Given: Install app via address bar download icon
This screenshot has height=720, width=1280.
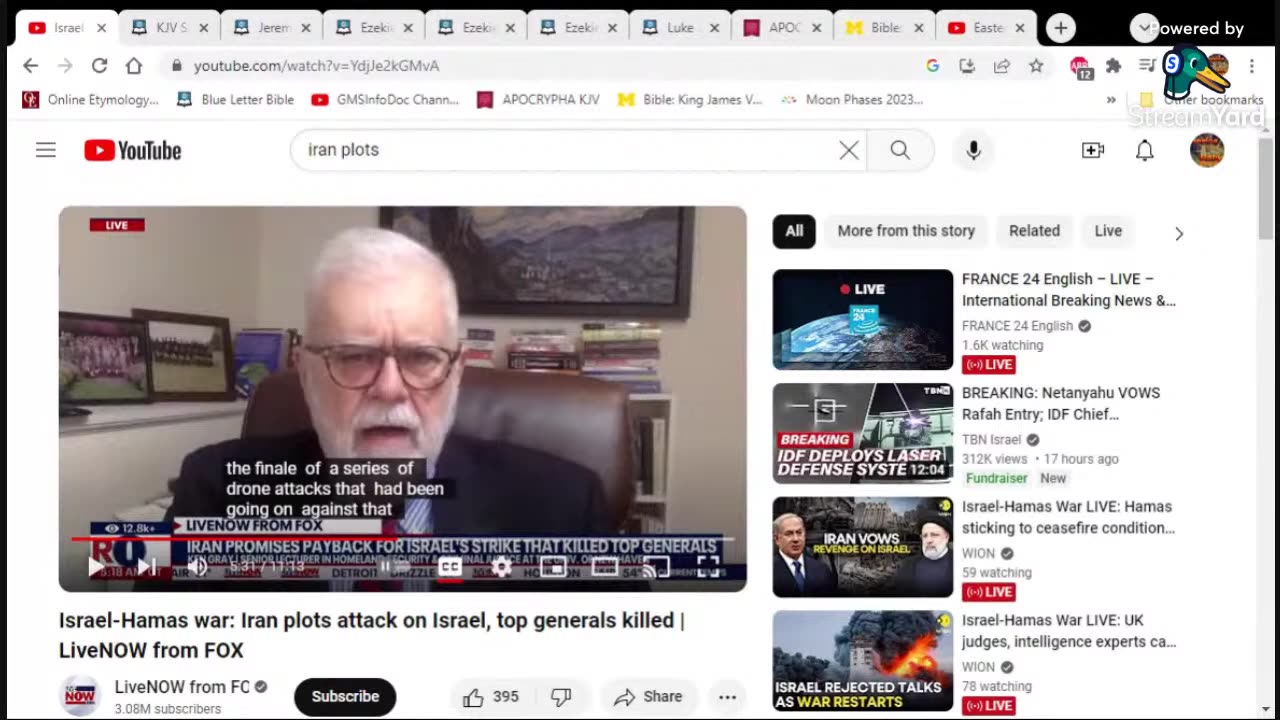Looking at the screenshot, I should pos(967,66).
